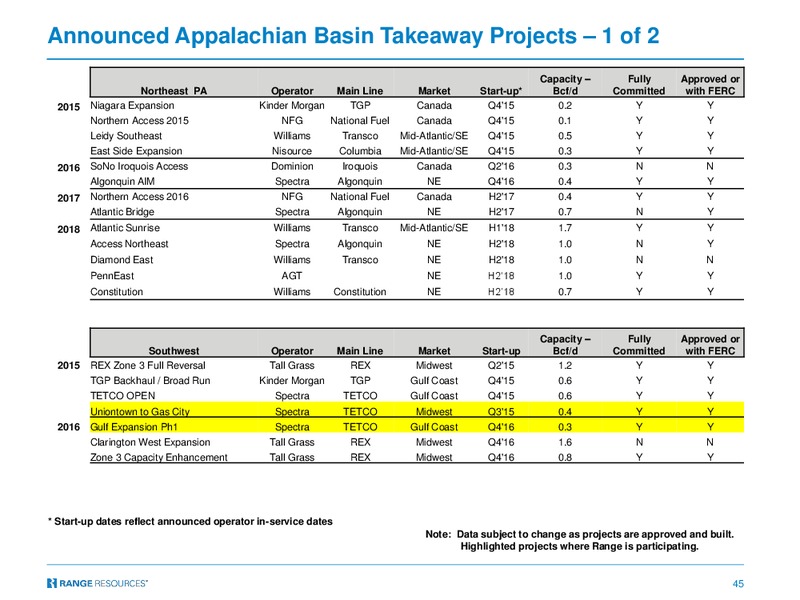Screen dimensions: 800x600
Task: Select 'TGP Backhaul / Broad Run' project
Action: [x=150, y=381]
